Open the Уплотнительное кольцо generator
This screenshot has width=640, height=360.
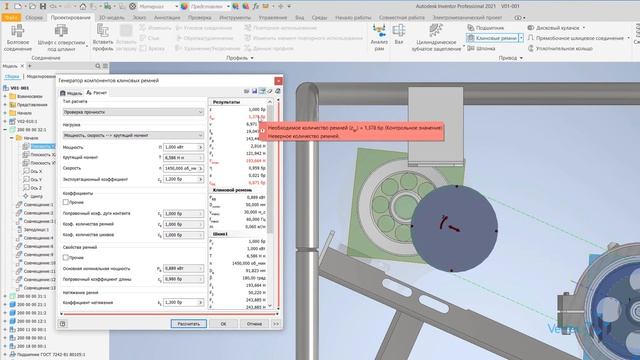(x=560, y=48)
